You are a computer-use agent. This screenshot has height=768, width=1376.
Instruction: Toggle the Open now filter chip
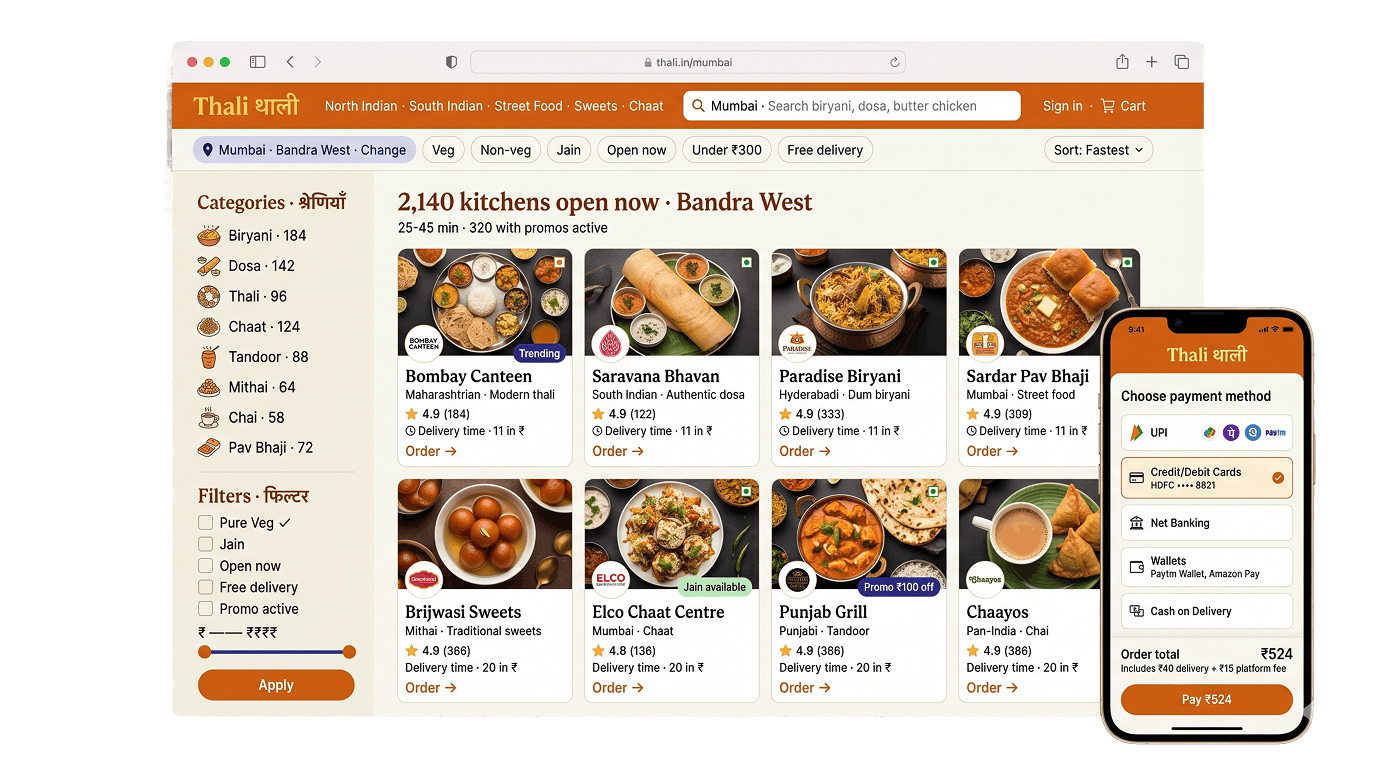pyautogui.click(x=636, y=150)
